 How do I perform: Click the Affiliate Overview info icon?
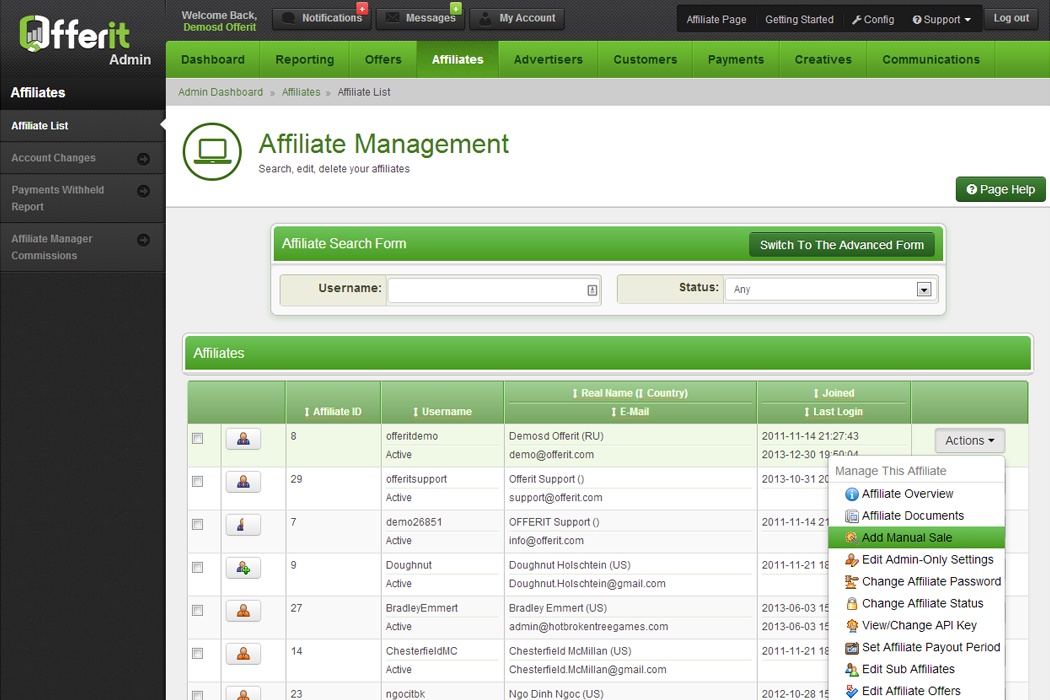851,494
